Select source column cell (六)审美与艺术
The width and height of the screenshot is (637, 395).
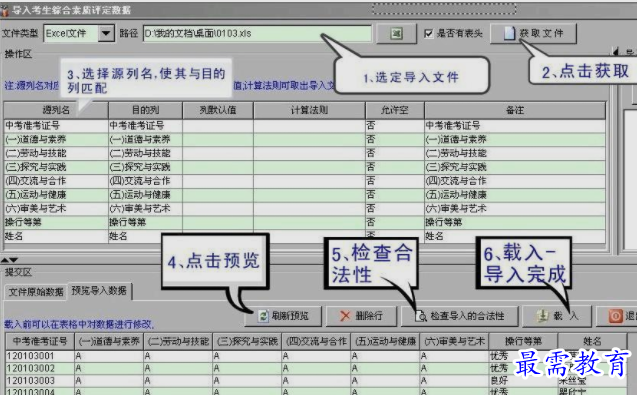(56, 208)
